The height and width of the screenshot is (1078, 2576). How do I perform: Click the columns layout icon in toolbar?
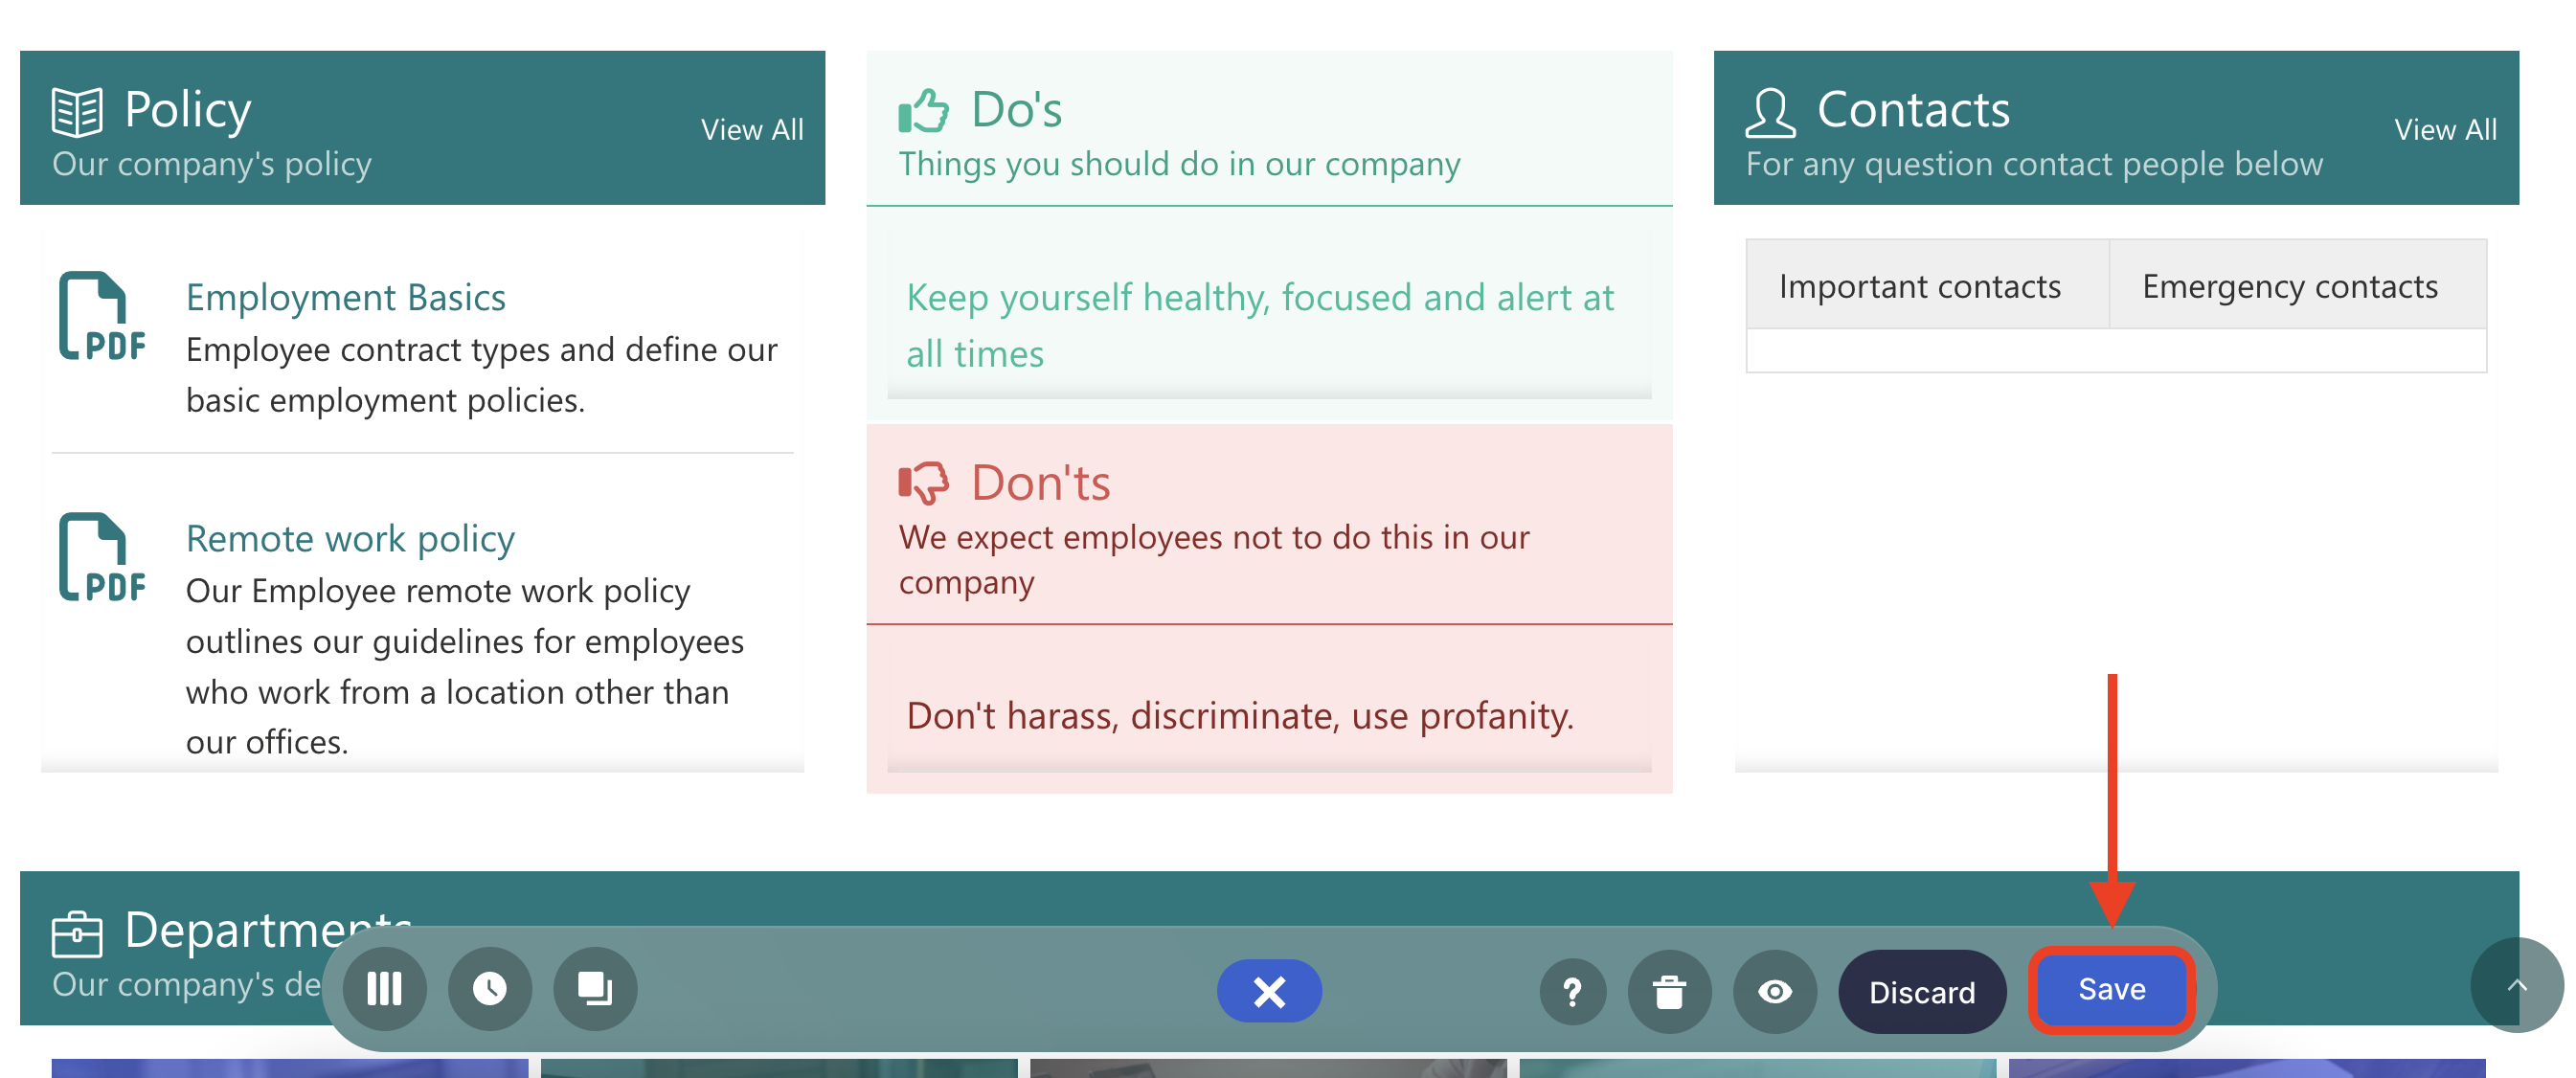(x=384, y=989)
